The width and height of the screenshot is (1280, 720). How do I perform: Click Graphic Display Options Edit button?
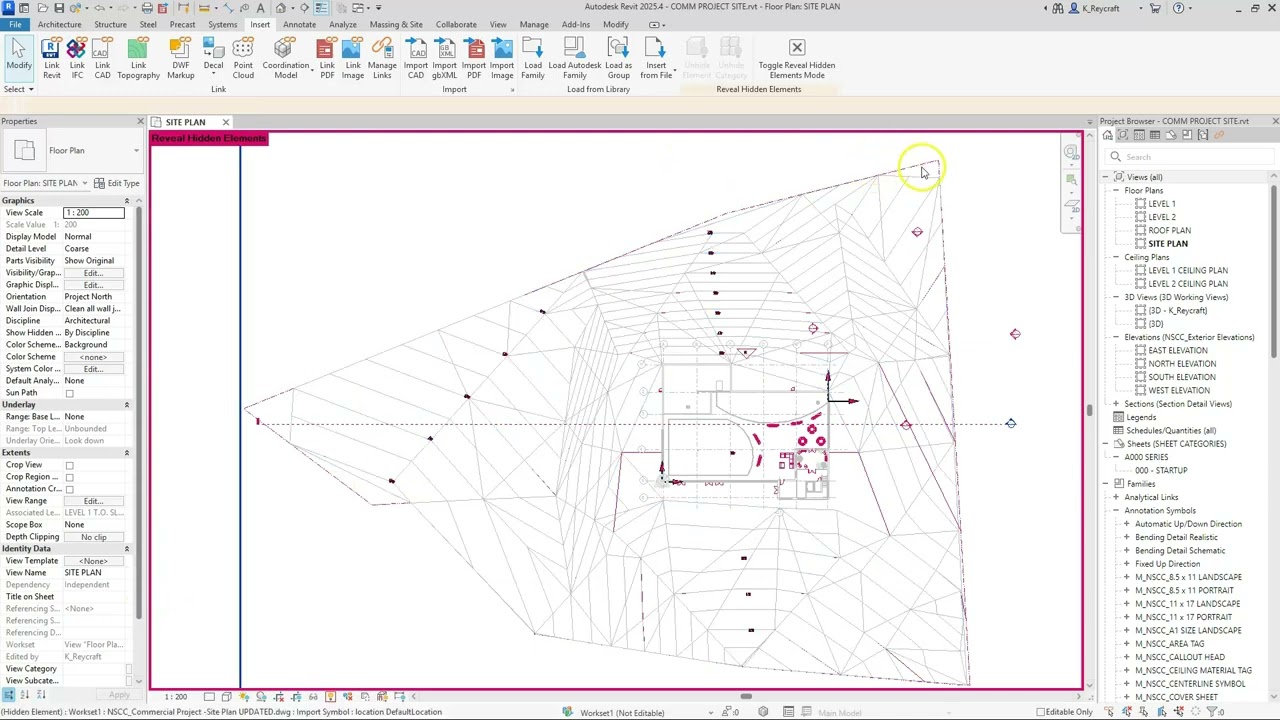93,285
